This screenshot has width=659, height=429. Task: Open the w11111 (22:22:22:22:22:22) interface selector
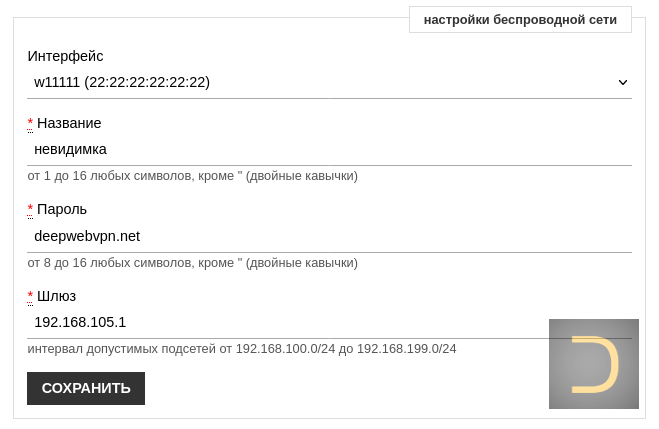(330, 82)
